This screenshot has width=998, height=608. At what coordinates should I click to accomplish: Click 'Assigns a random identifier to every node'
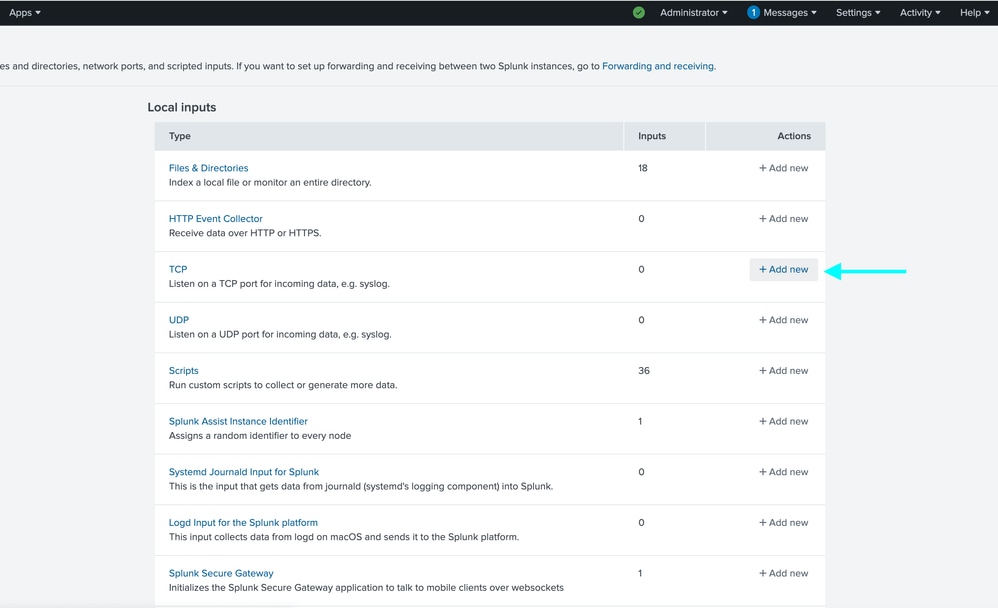pos(260,436)
